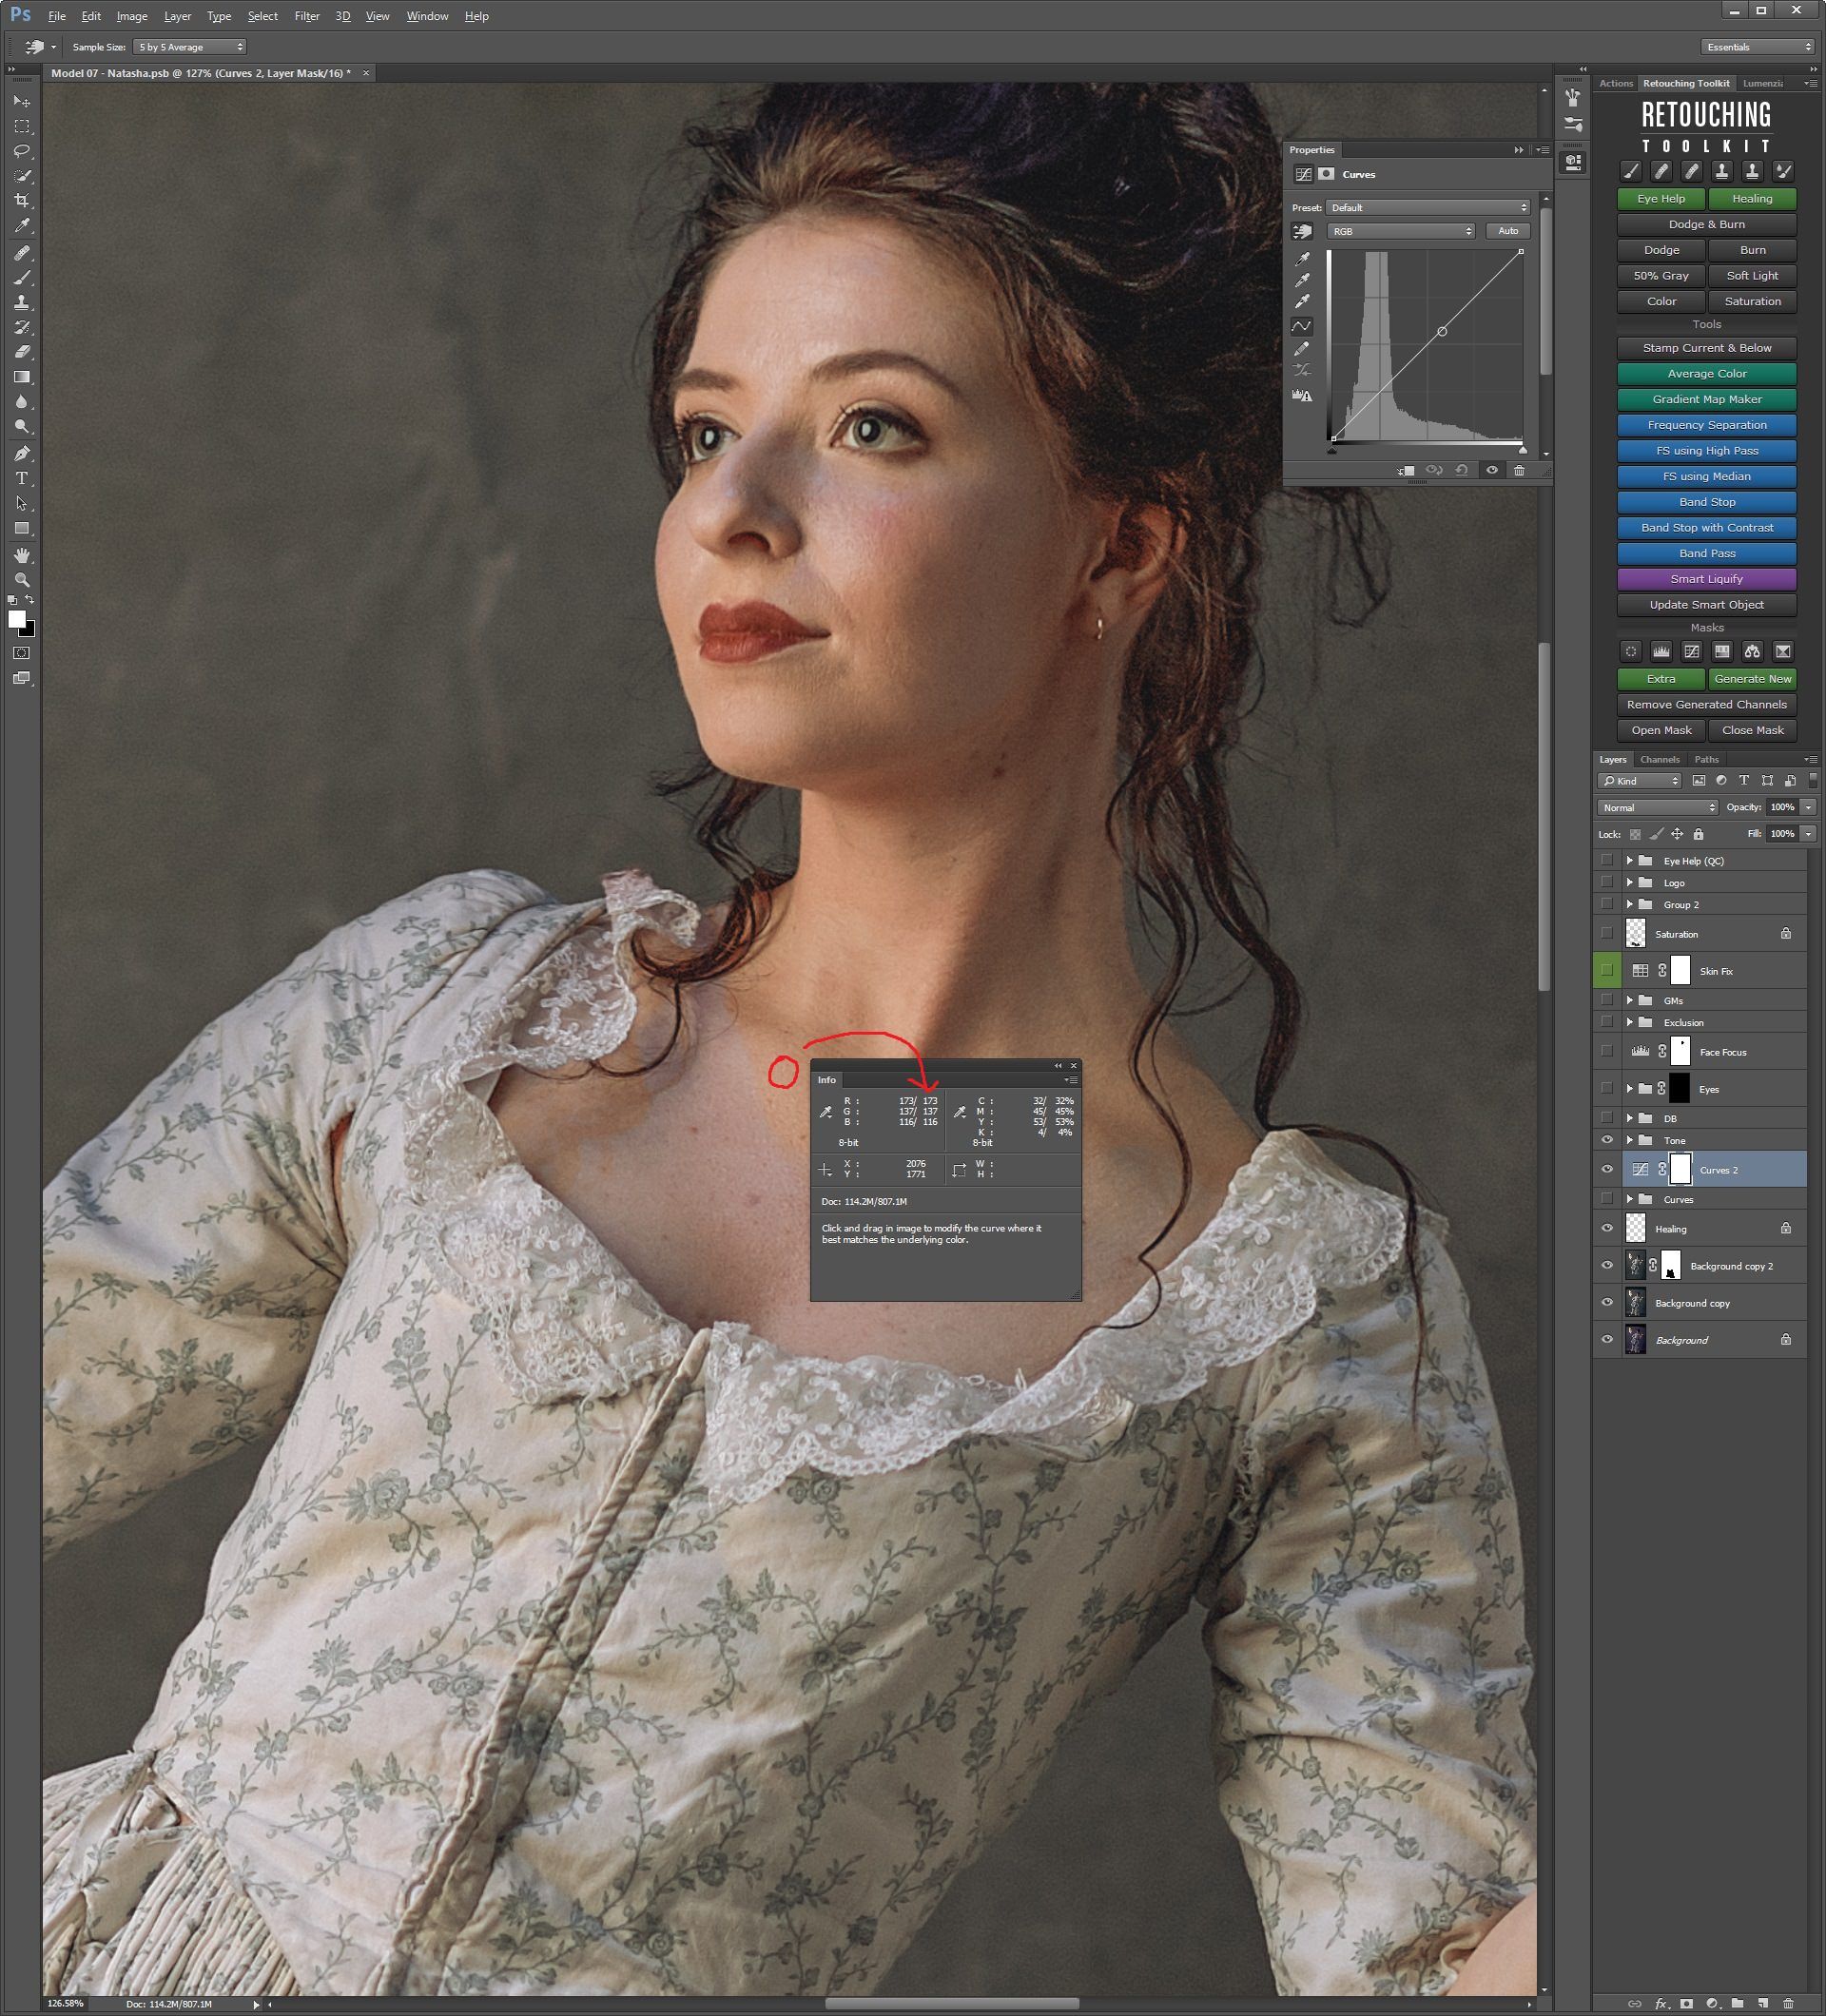The width and height of the screenshot is (1826, 2016).
Task: Toggle Quick Mask mode icon
Action: pos(21,653)
